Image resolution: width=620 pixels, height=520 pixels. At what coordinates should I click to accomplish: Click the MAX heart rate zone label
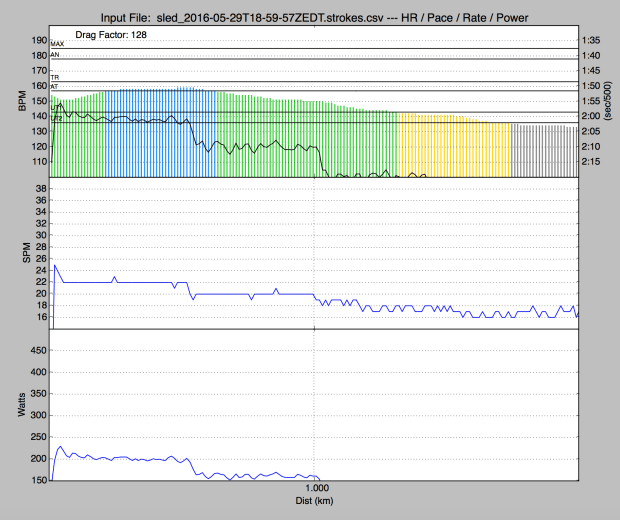coord(56,45)
